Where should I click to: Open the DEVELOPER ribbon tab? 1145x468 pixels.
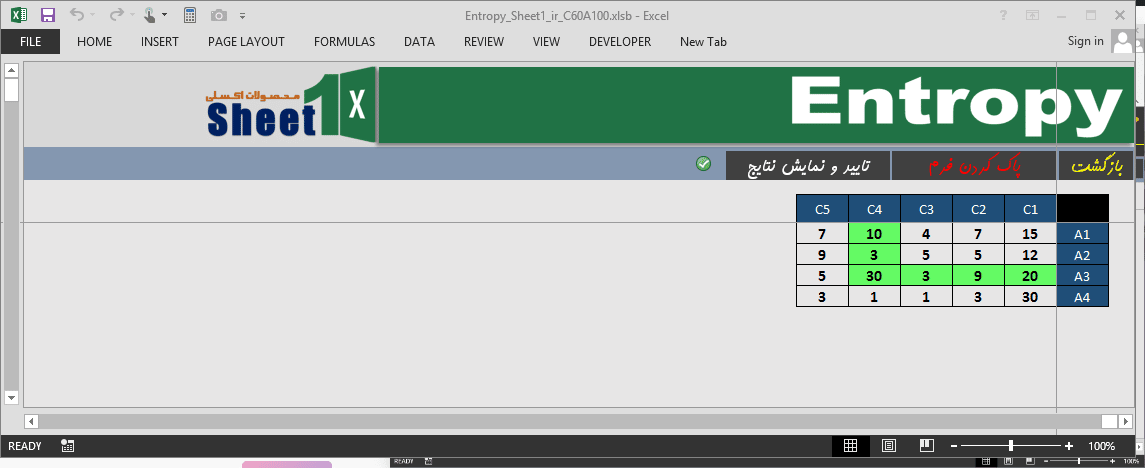pyautogui.click(x=619, y=42)
